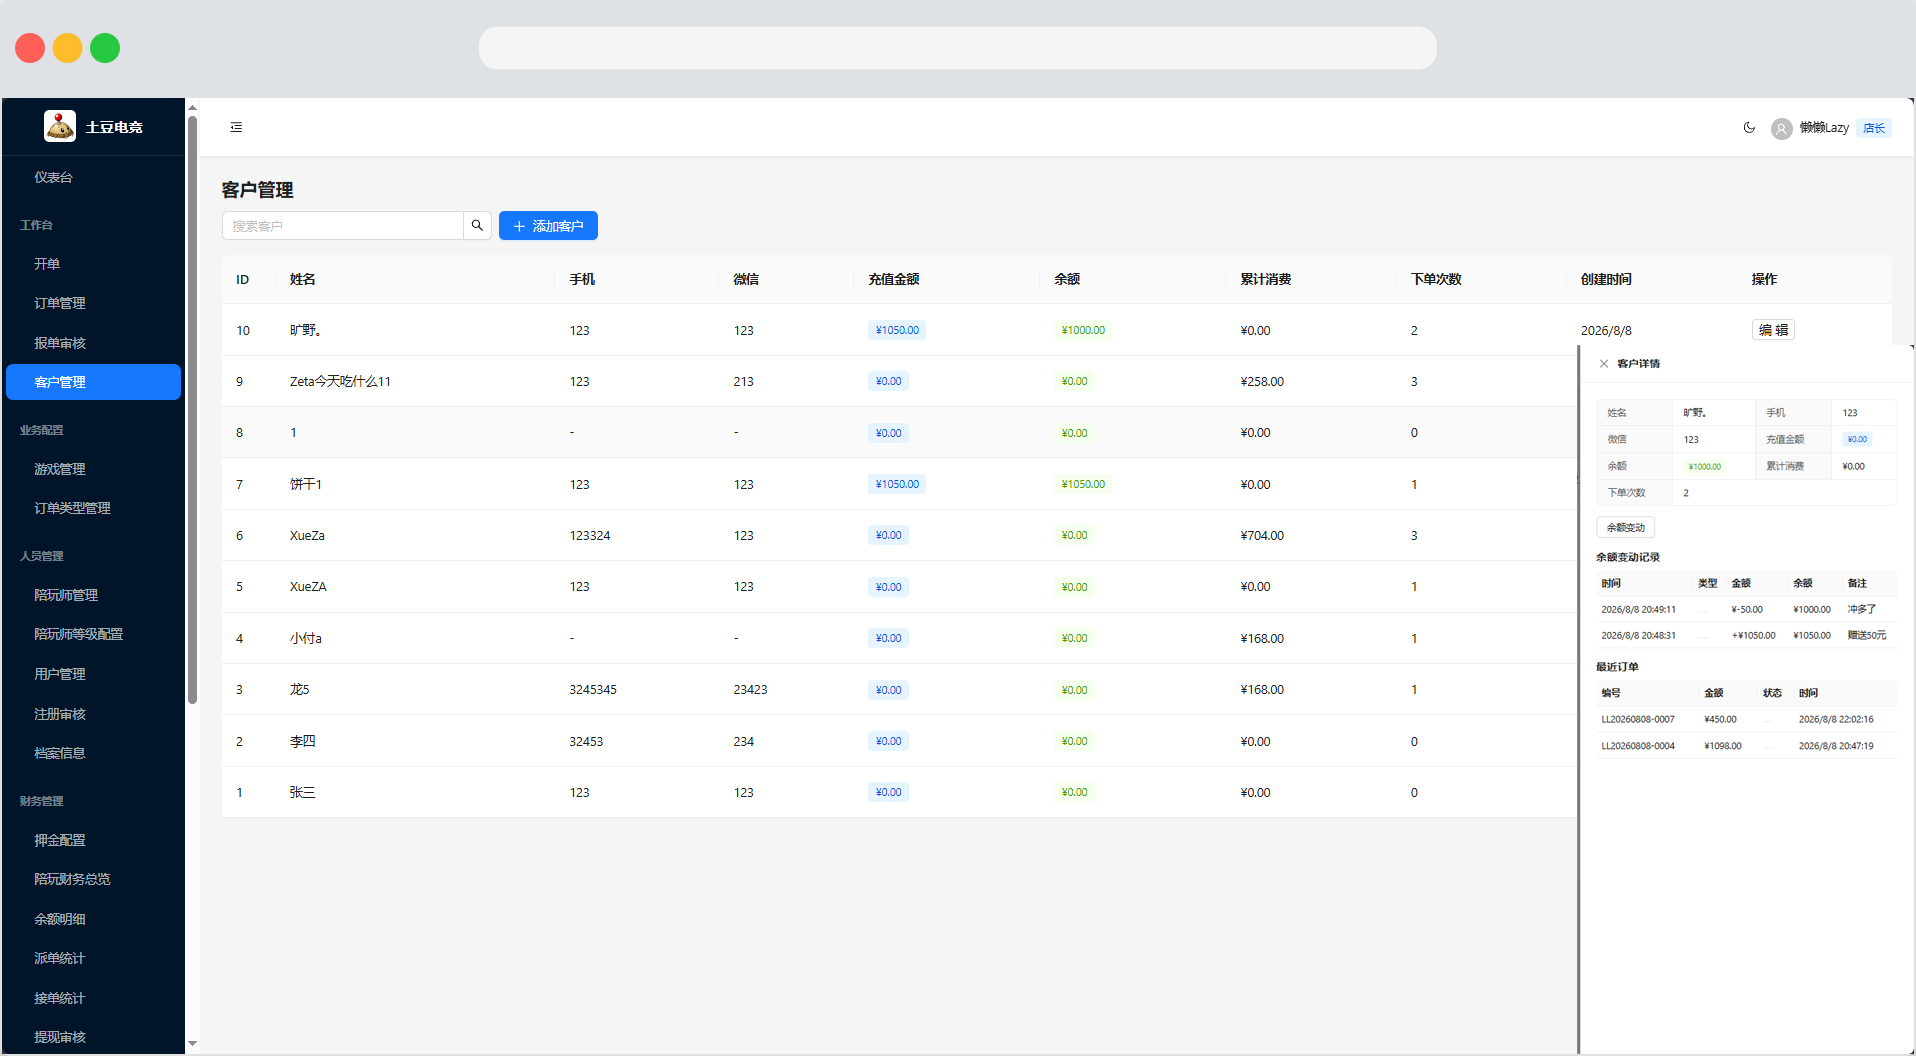1916x1056 pixels.
Task: Click ¥258.00 total spend cell
Action: click(1262, 381)
